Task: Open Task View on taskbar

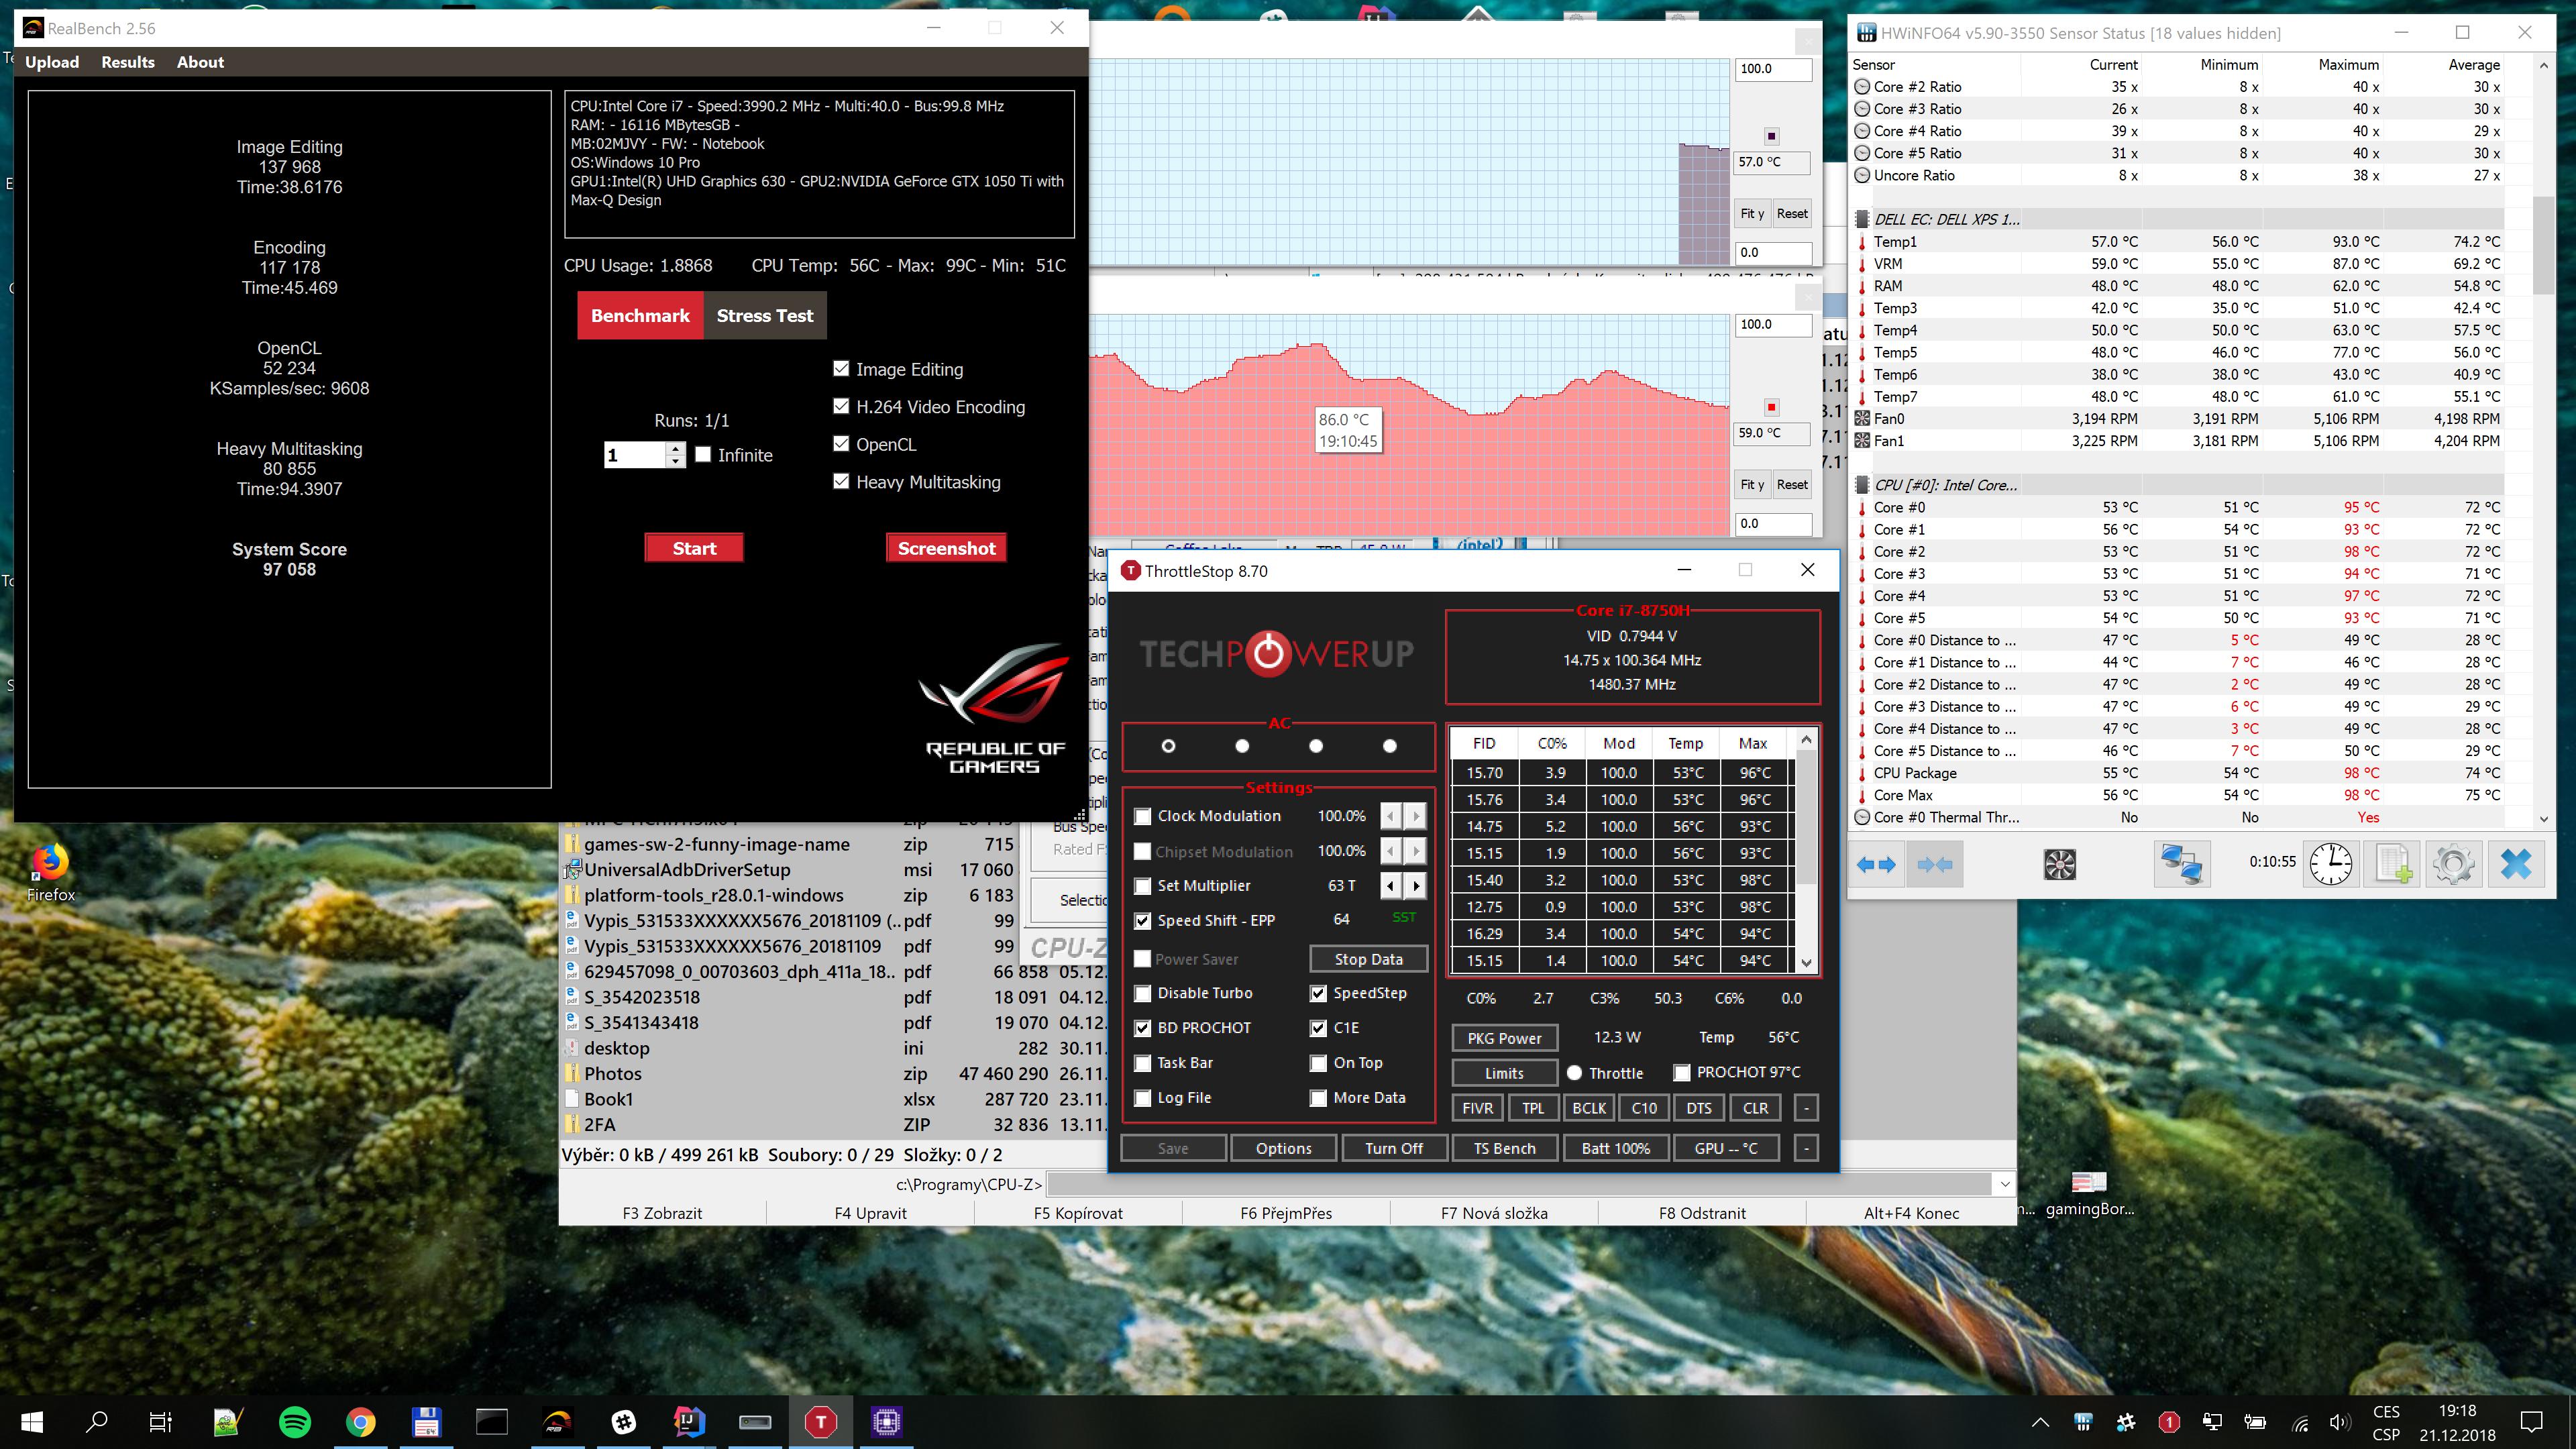Action: pyautogui.click(x=160, y=1421)
